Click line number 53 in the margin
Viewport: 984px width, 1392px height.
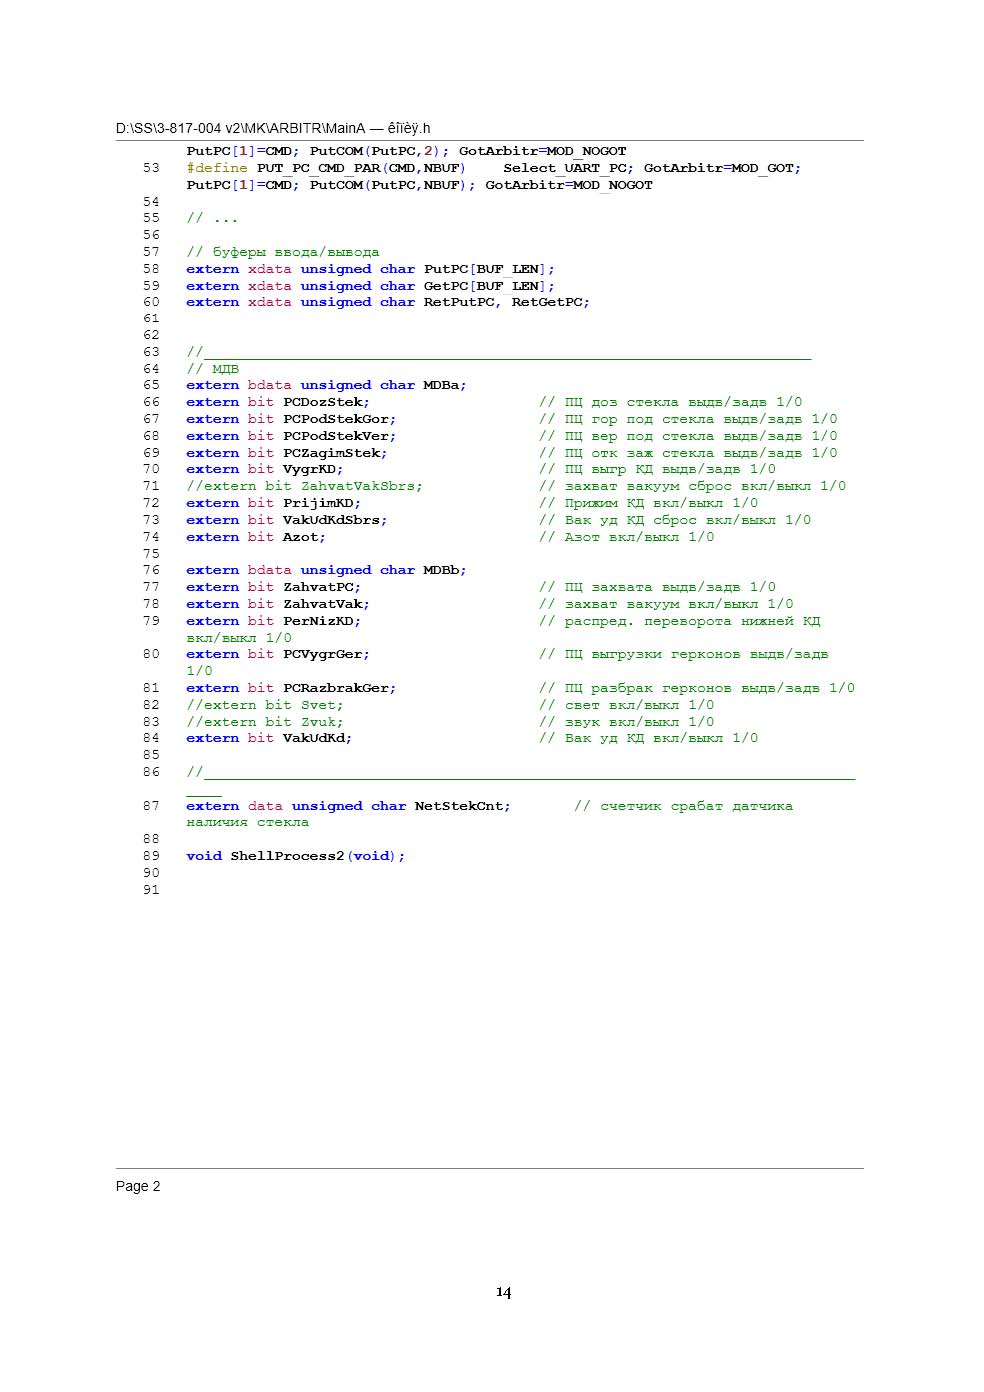151,168
